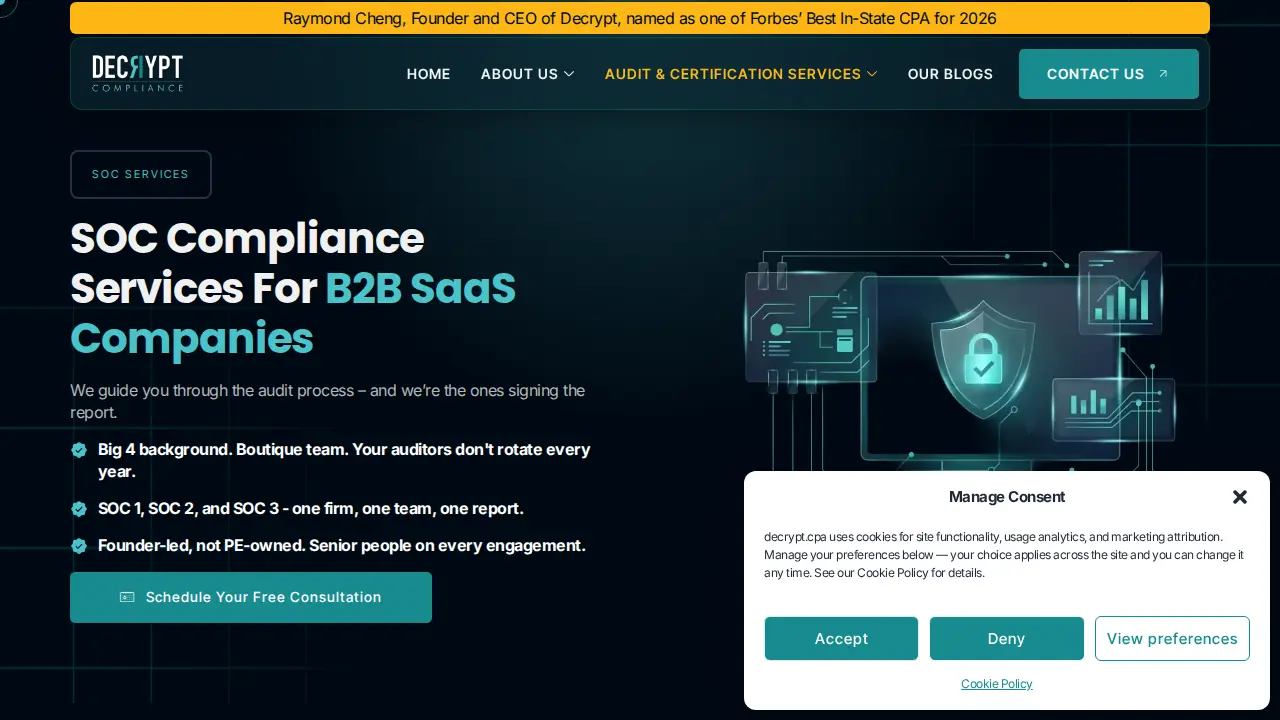The width and height of the screenshot is (1280, 720).
Task: Expand the About Us dropdown chevron
Action: [x=569, y=74]
